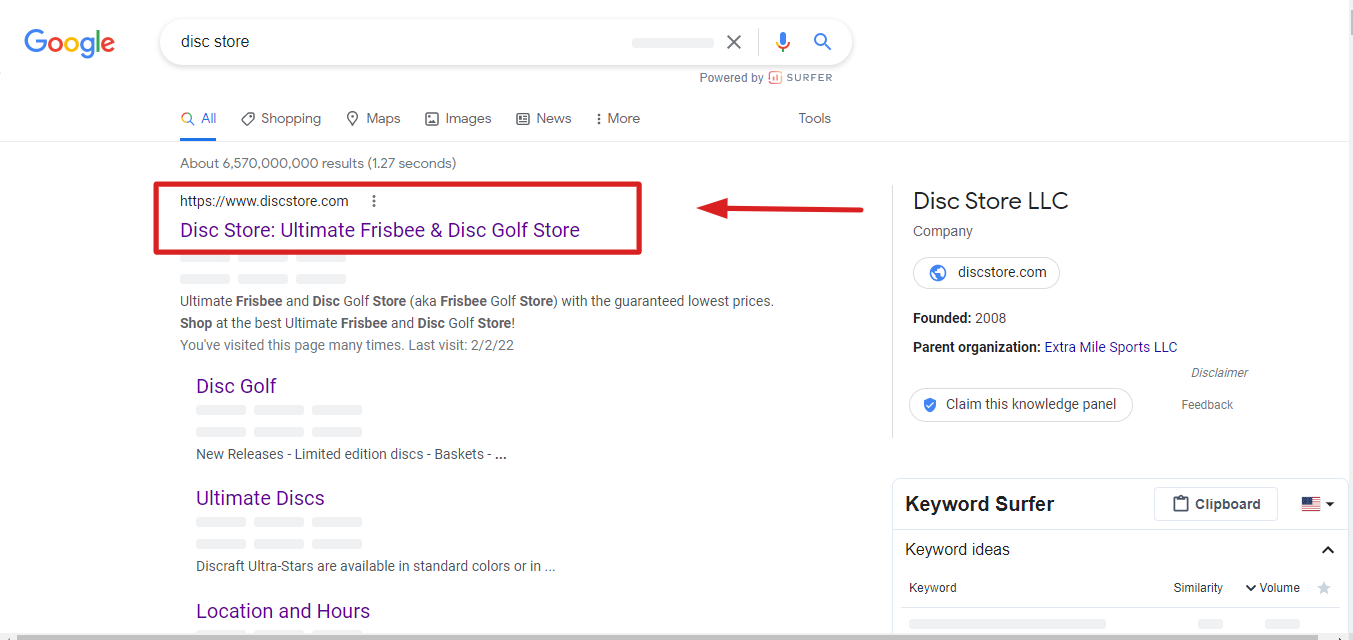Image resolution: width=1353 pixels, height=640 pixels.
Task: Select the All results tab
Action: 198,118
